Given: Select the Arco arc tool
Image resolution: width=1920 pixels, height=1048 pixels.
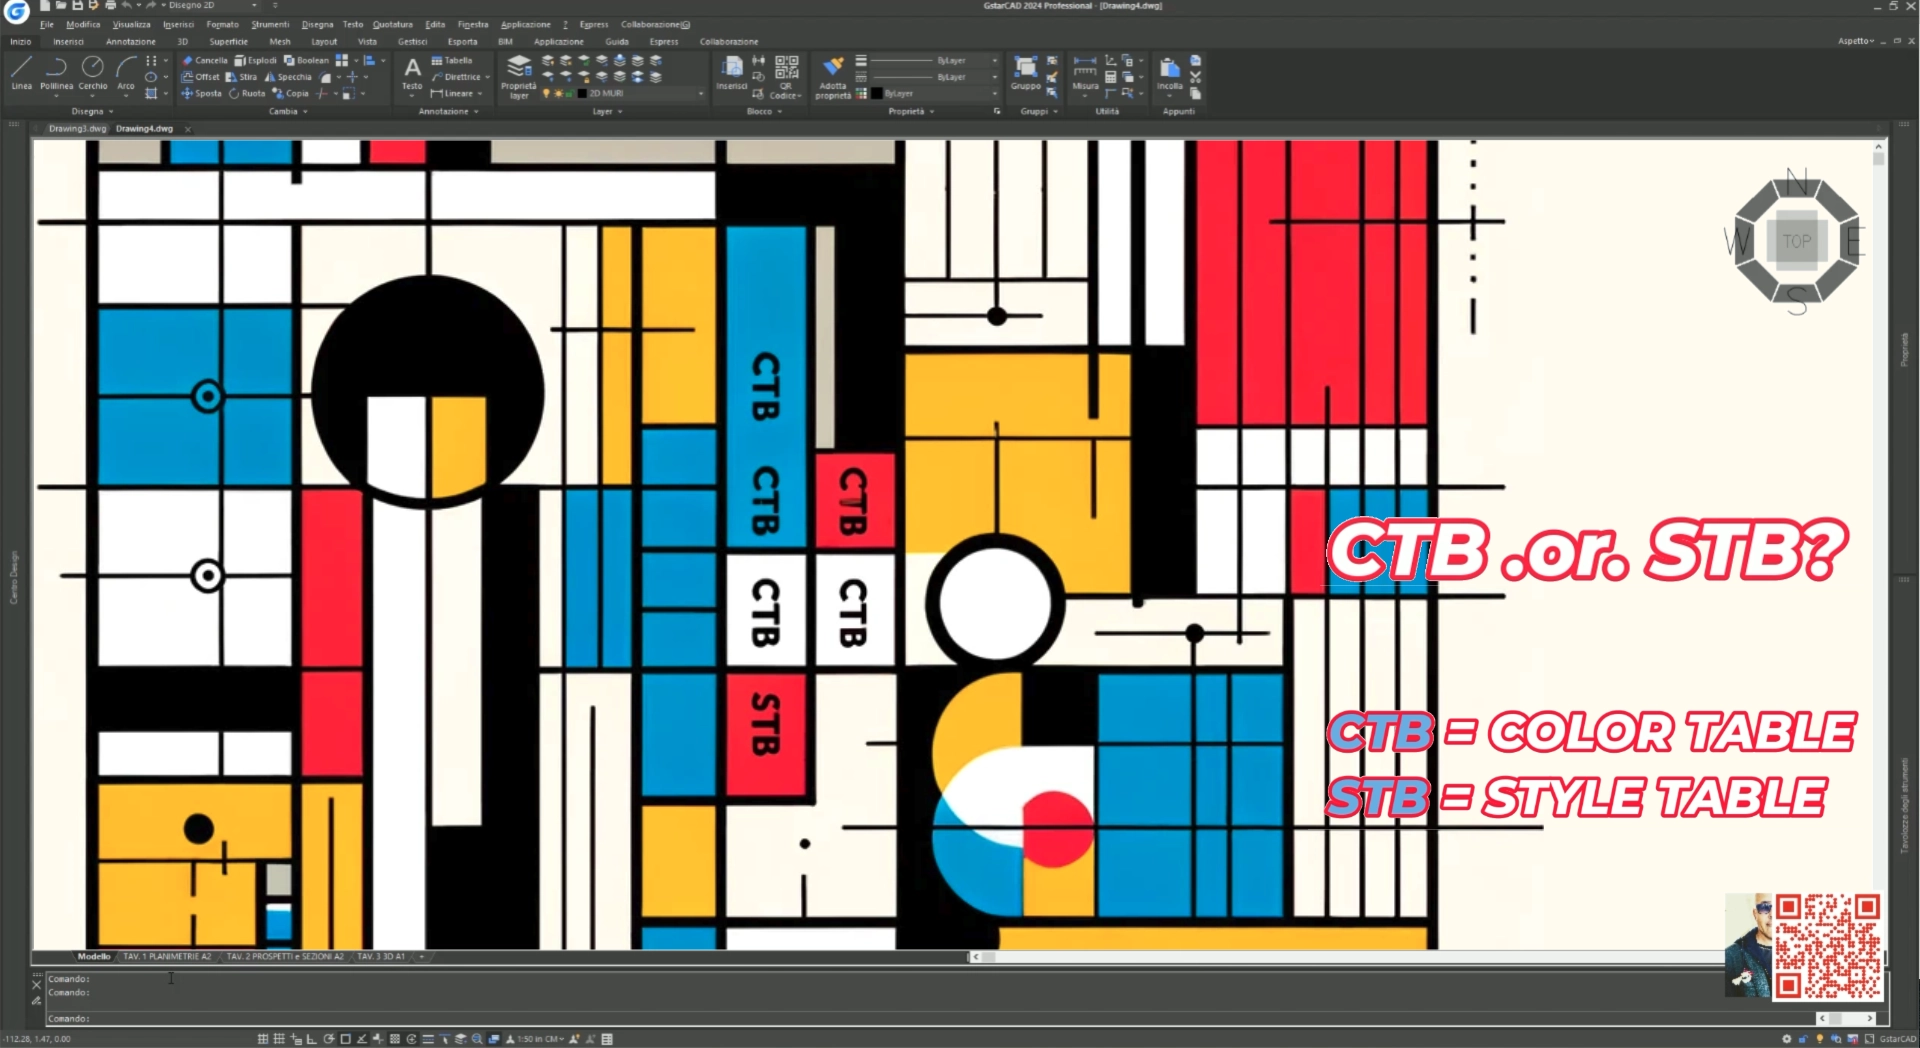Looking at the screenshot, I should (x=126, y=73).
